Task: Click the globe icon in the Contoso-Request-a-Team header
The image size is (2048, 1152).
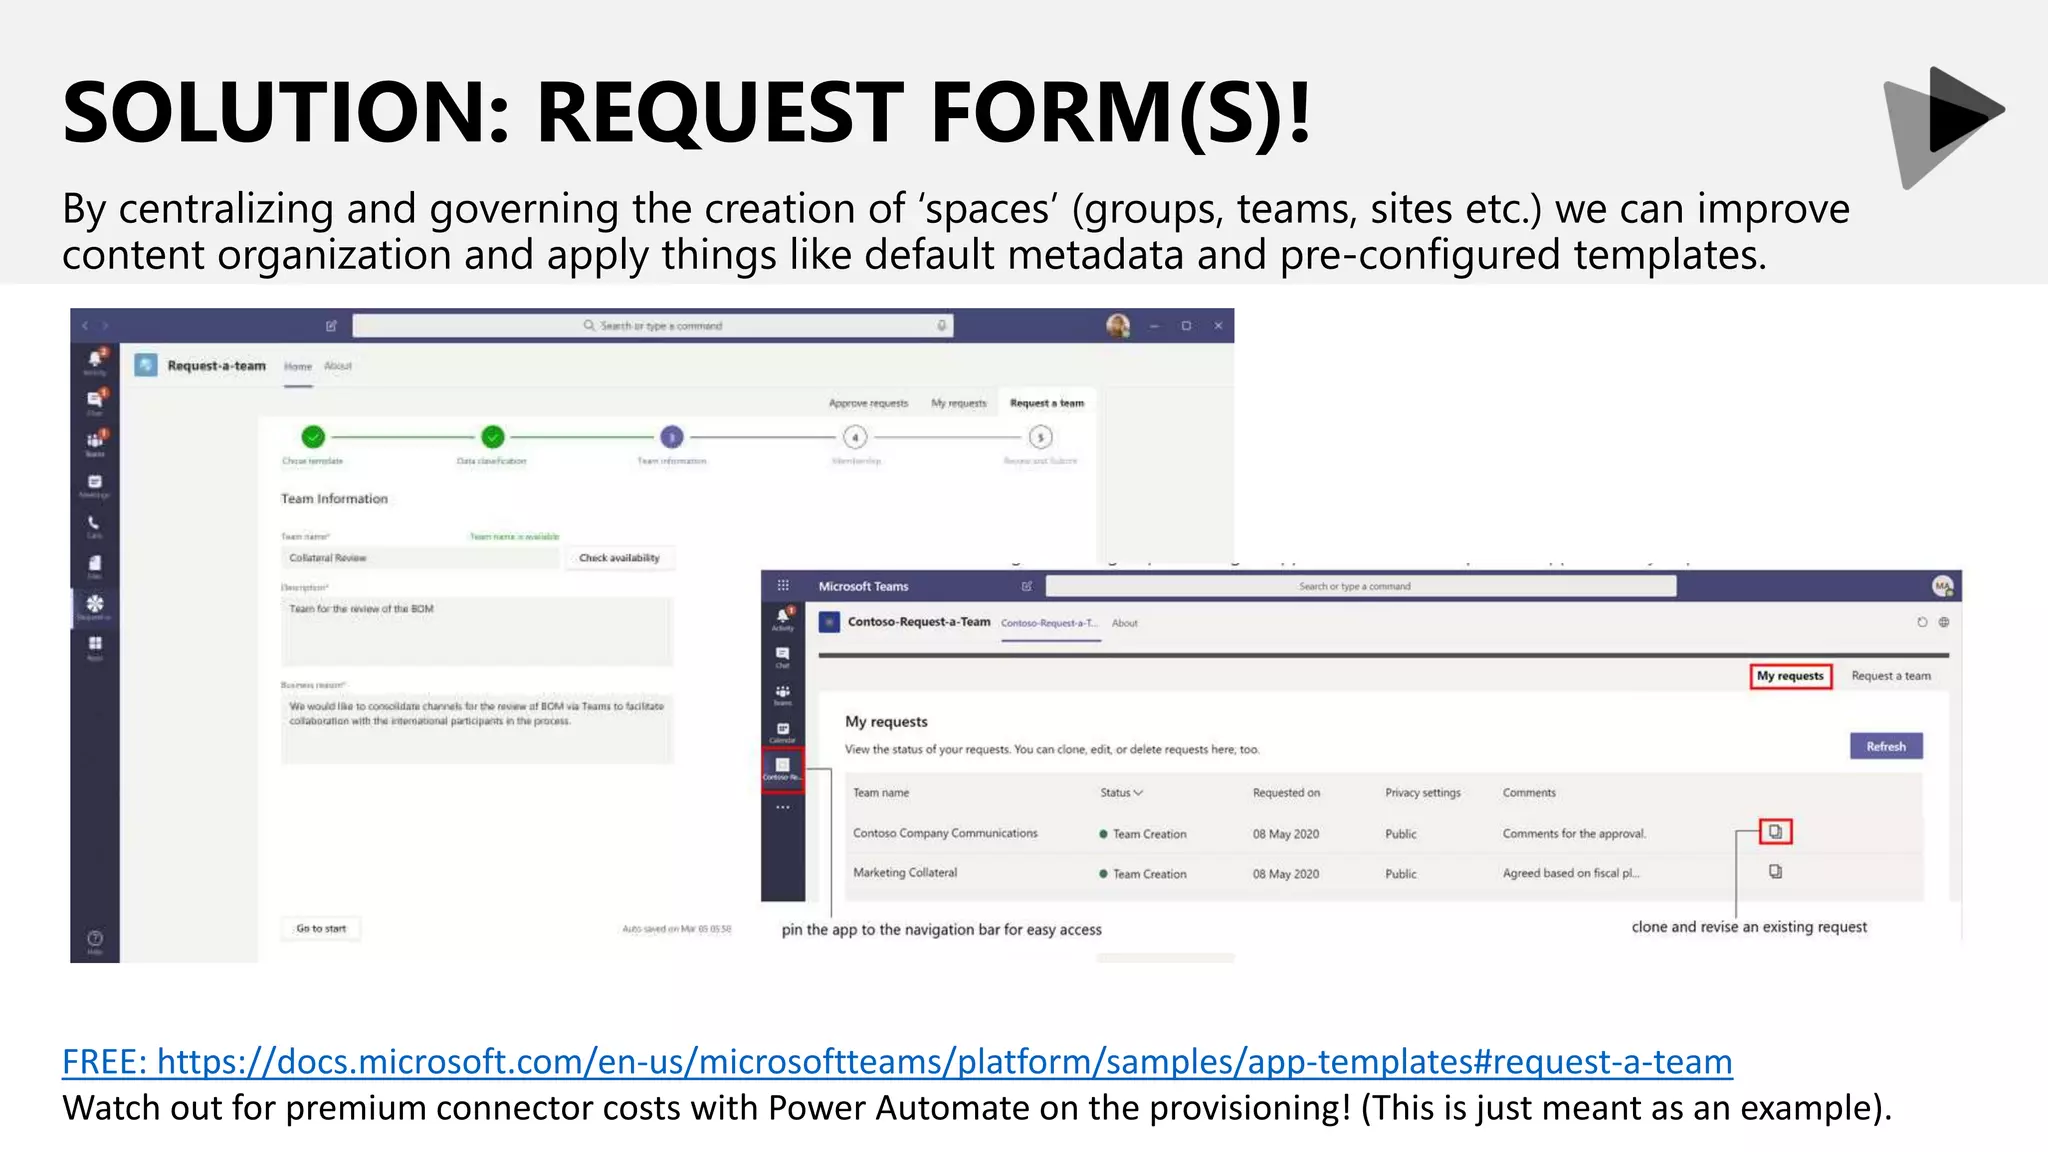Action: (x=1944, y=622)
